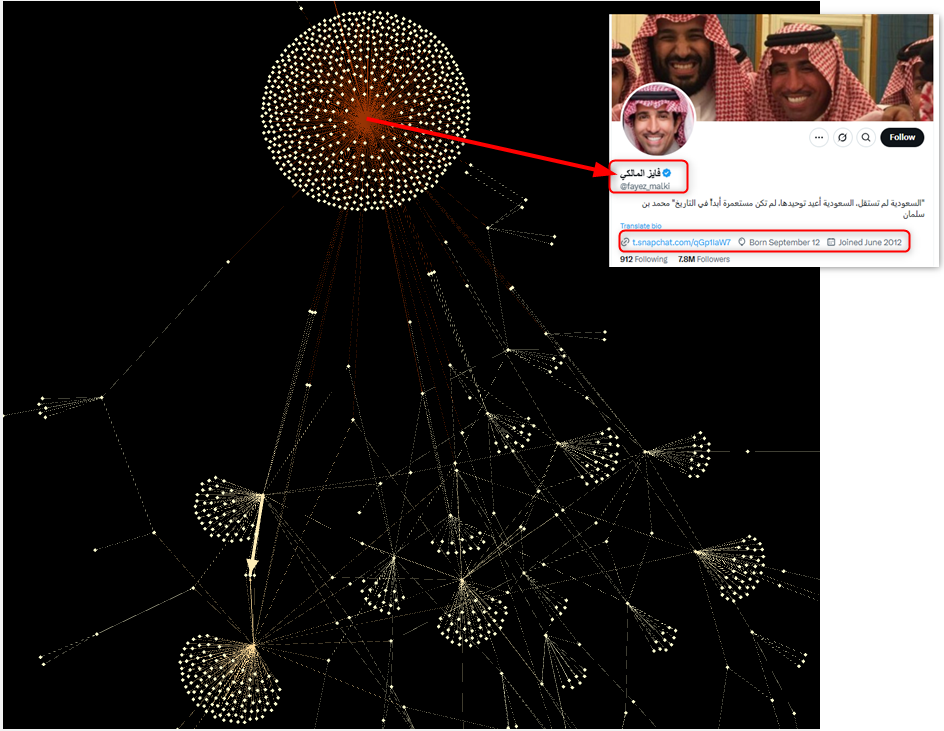This screenshot has width=944, height=731.
Task: Open the circular profile avatar photo
Action: pyautogui.click(x=657, y=120)
